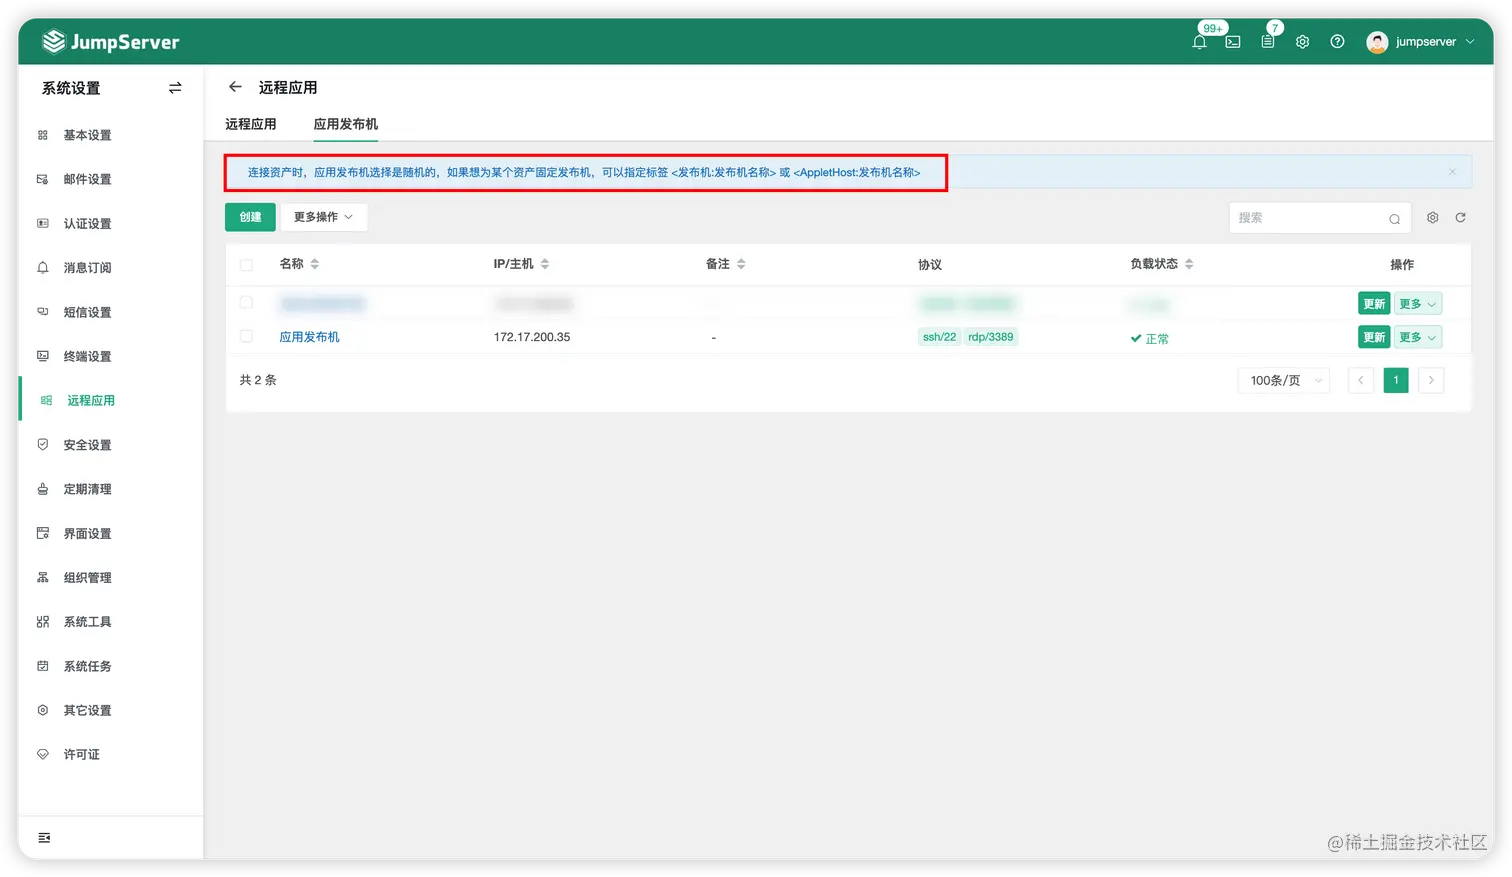This screenshot has width=1512, height=877.
Task: Open the notifications bell icon
Action: (1199, 42)
